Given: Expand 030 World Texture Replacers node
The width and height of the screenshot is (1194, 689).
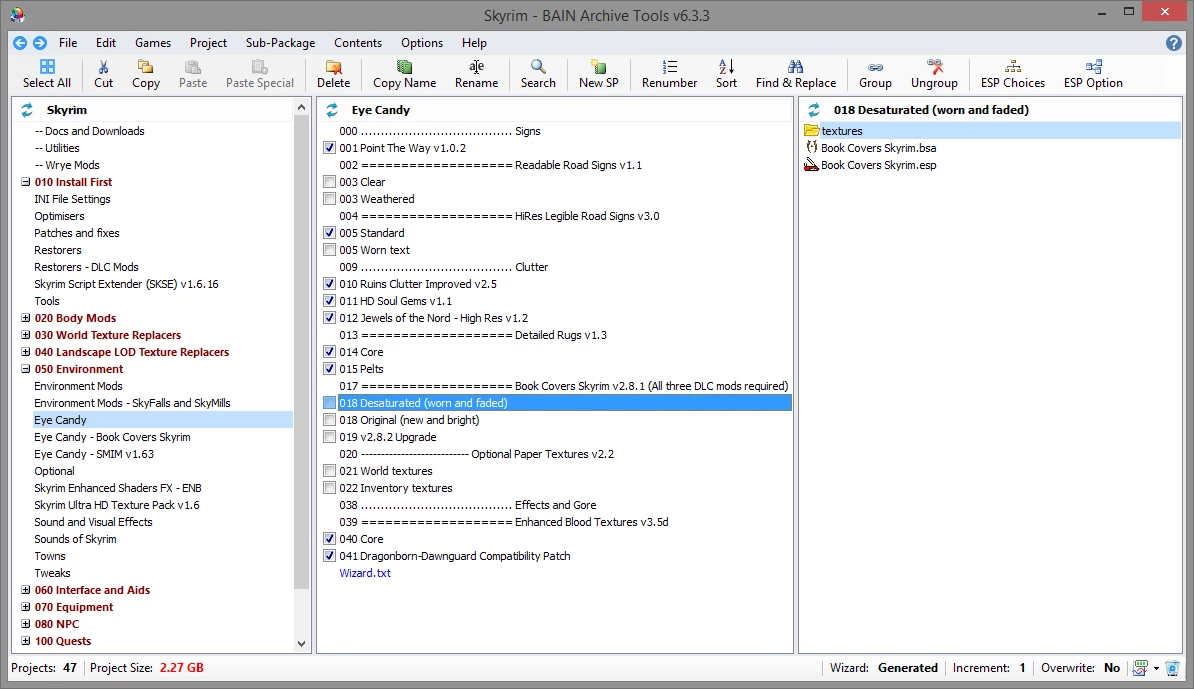Looking at the screenshot, I should pos(25,335).
